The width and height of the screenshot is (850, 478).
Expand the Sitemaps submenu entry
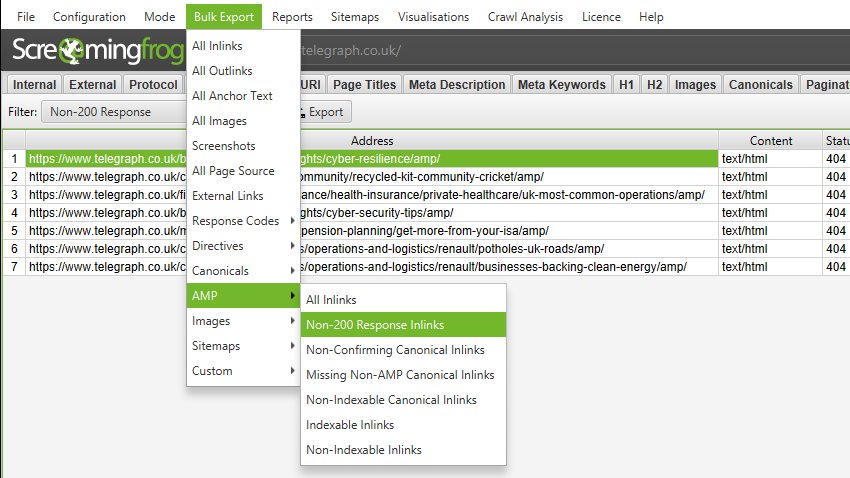(243, 346)
